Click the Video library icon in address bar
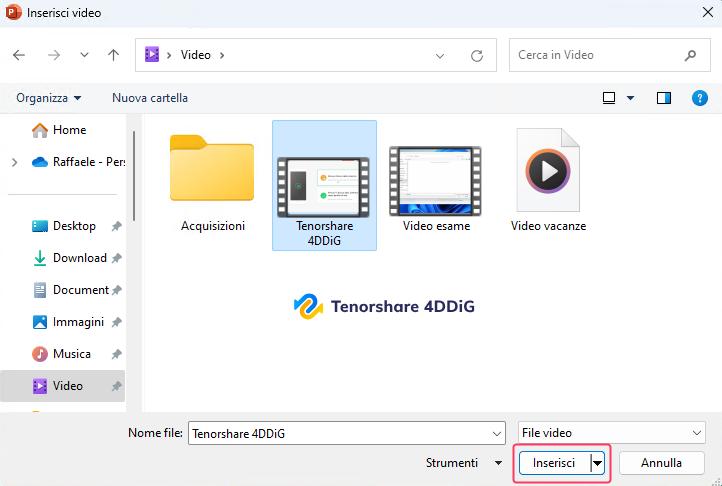This screenshot has height=486, width=722. click(x=152, y=55)
